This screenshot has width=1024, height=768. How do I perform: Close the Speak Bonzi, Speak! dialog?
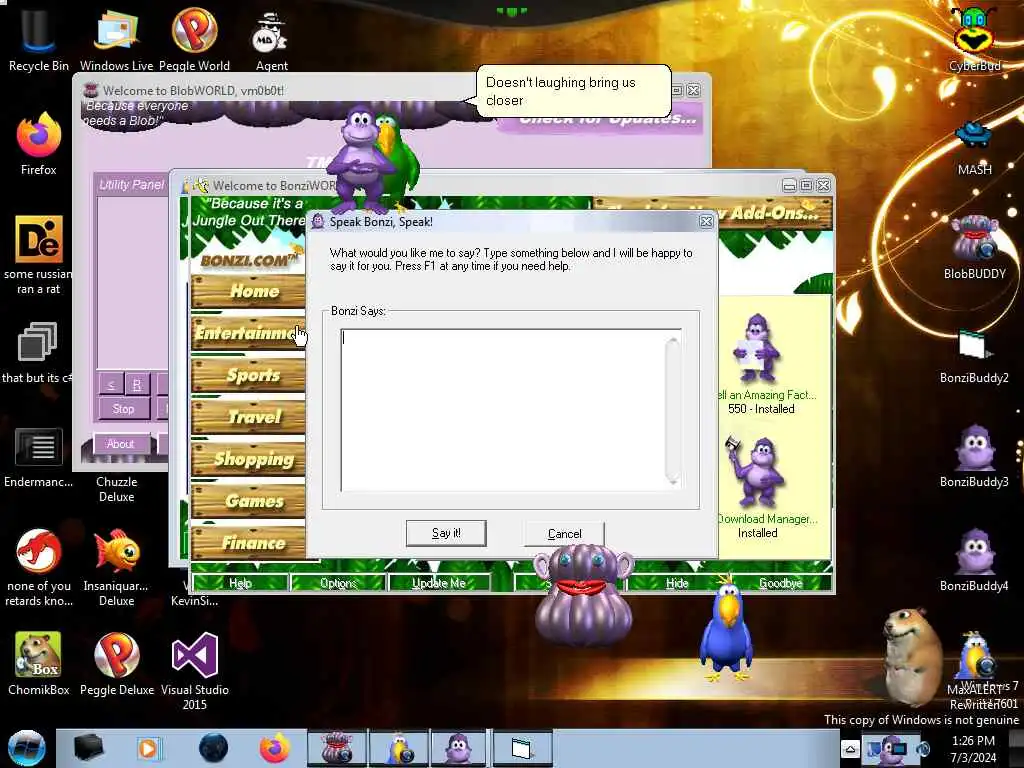click(x=706, y=221)
